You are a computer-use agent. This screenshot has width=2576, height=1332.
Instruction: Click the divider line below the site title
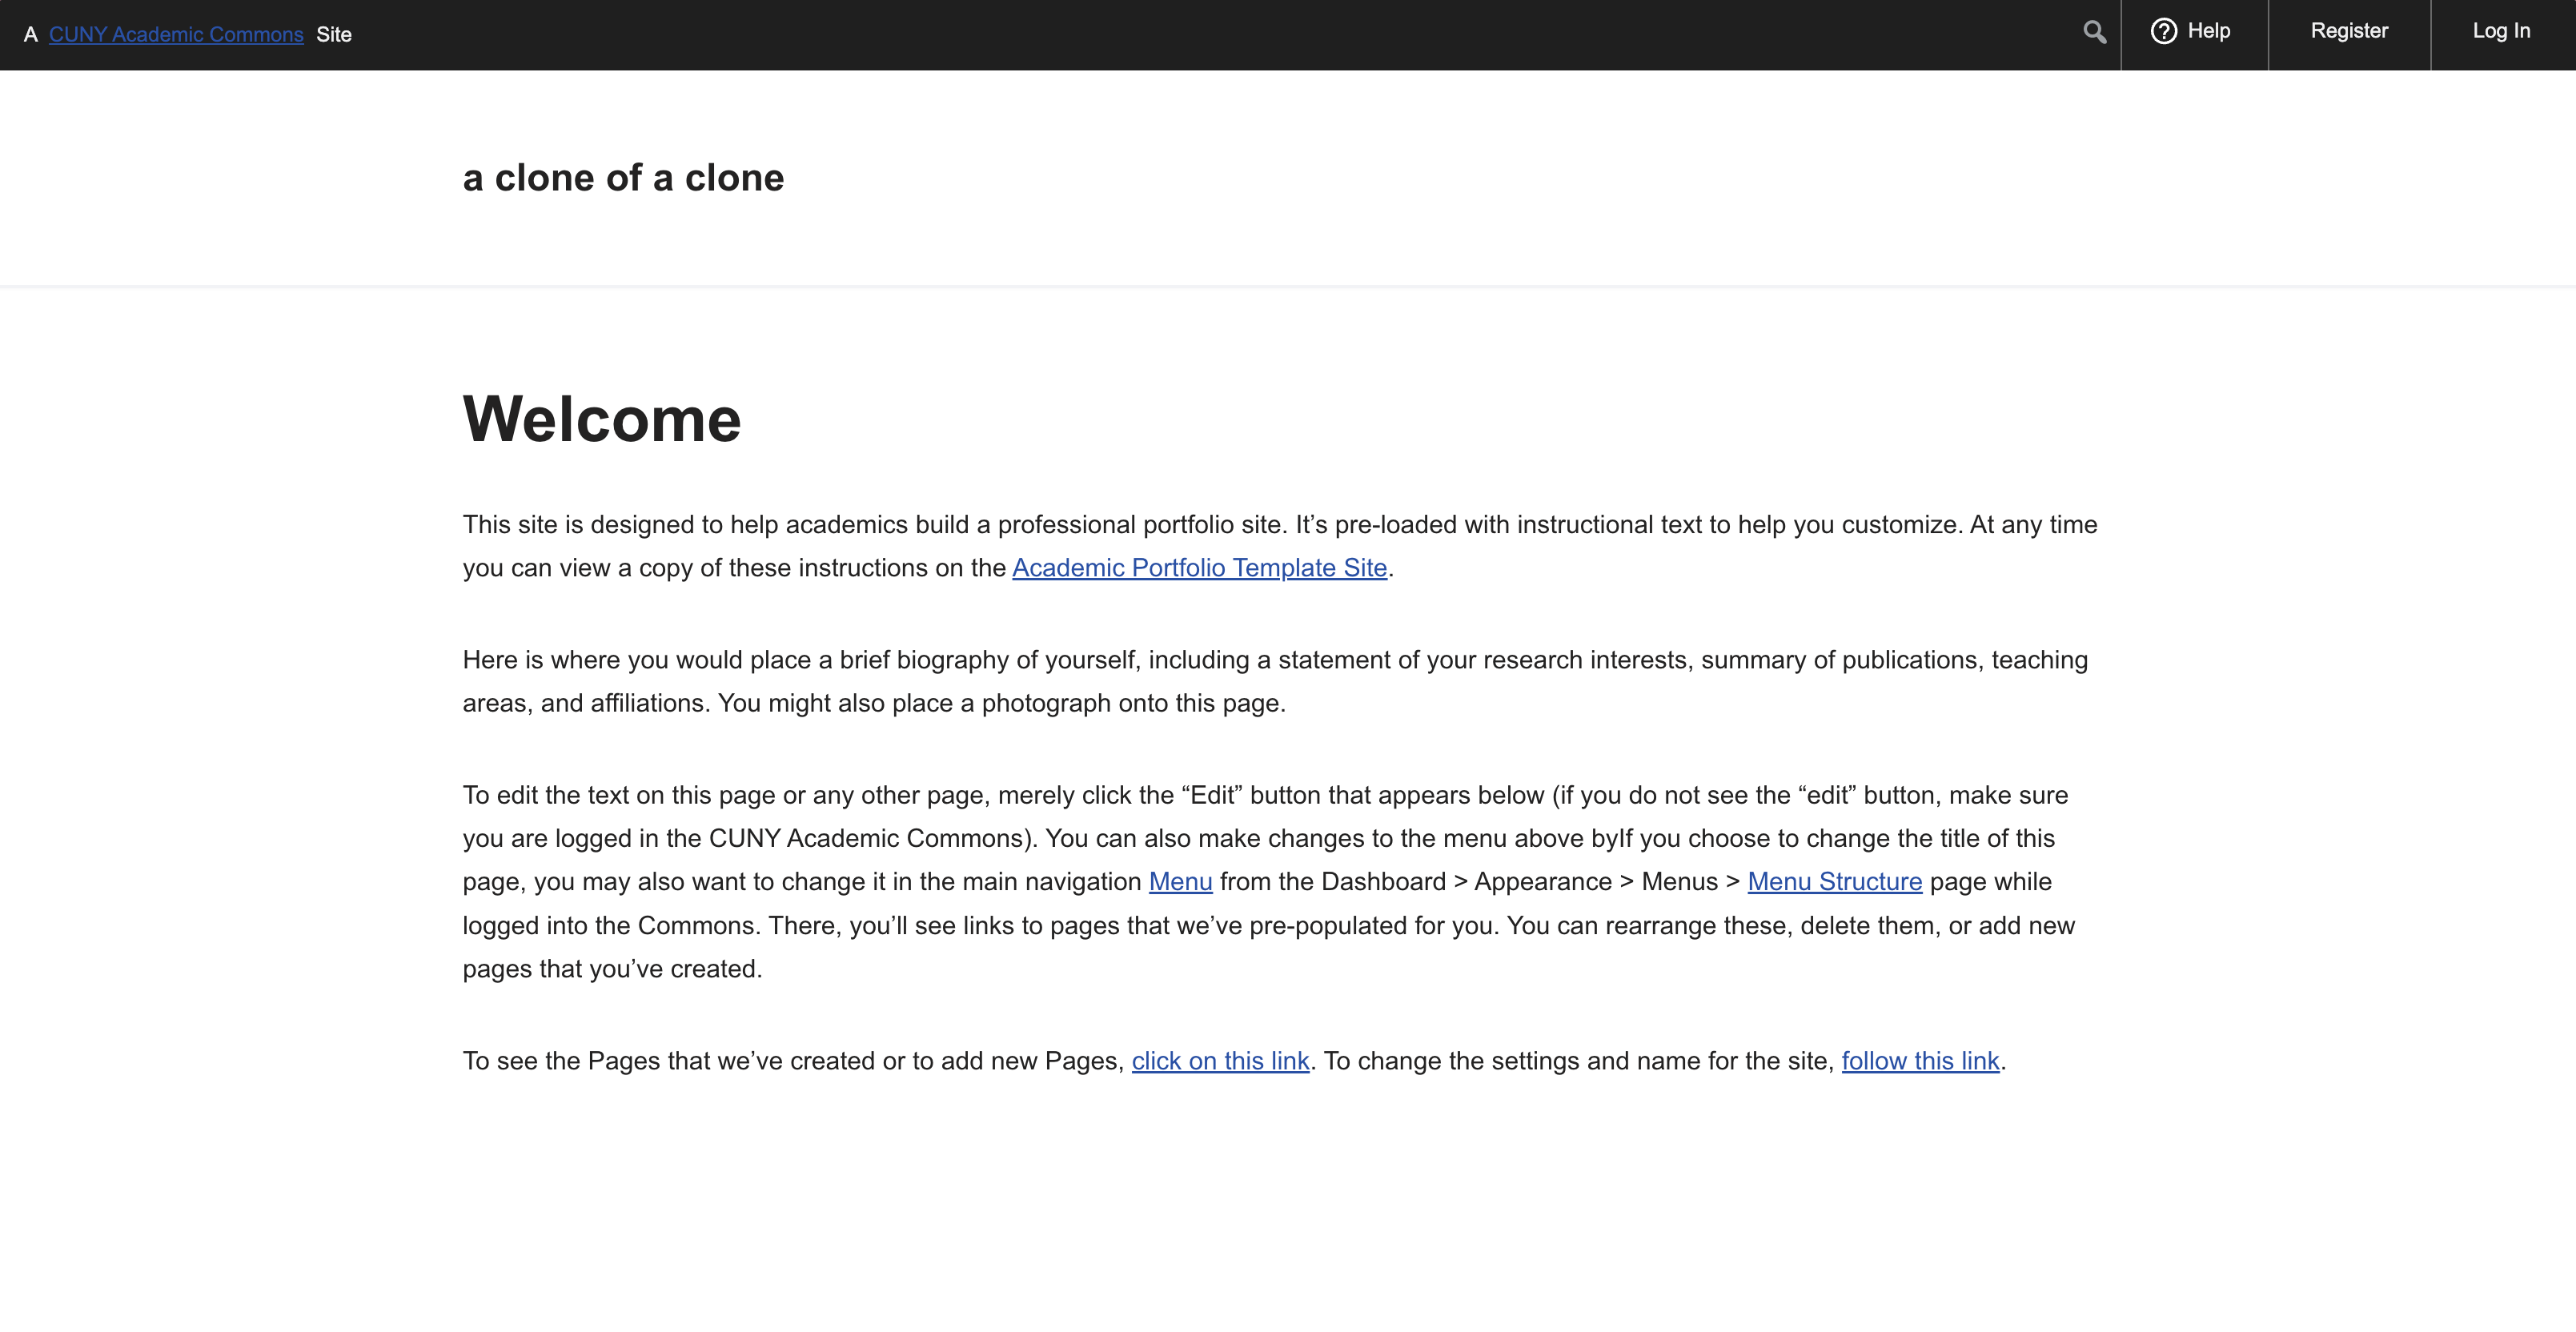click(x=1288, y=287)
